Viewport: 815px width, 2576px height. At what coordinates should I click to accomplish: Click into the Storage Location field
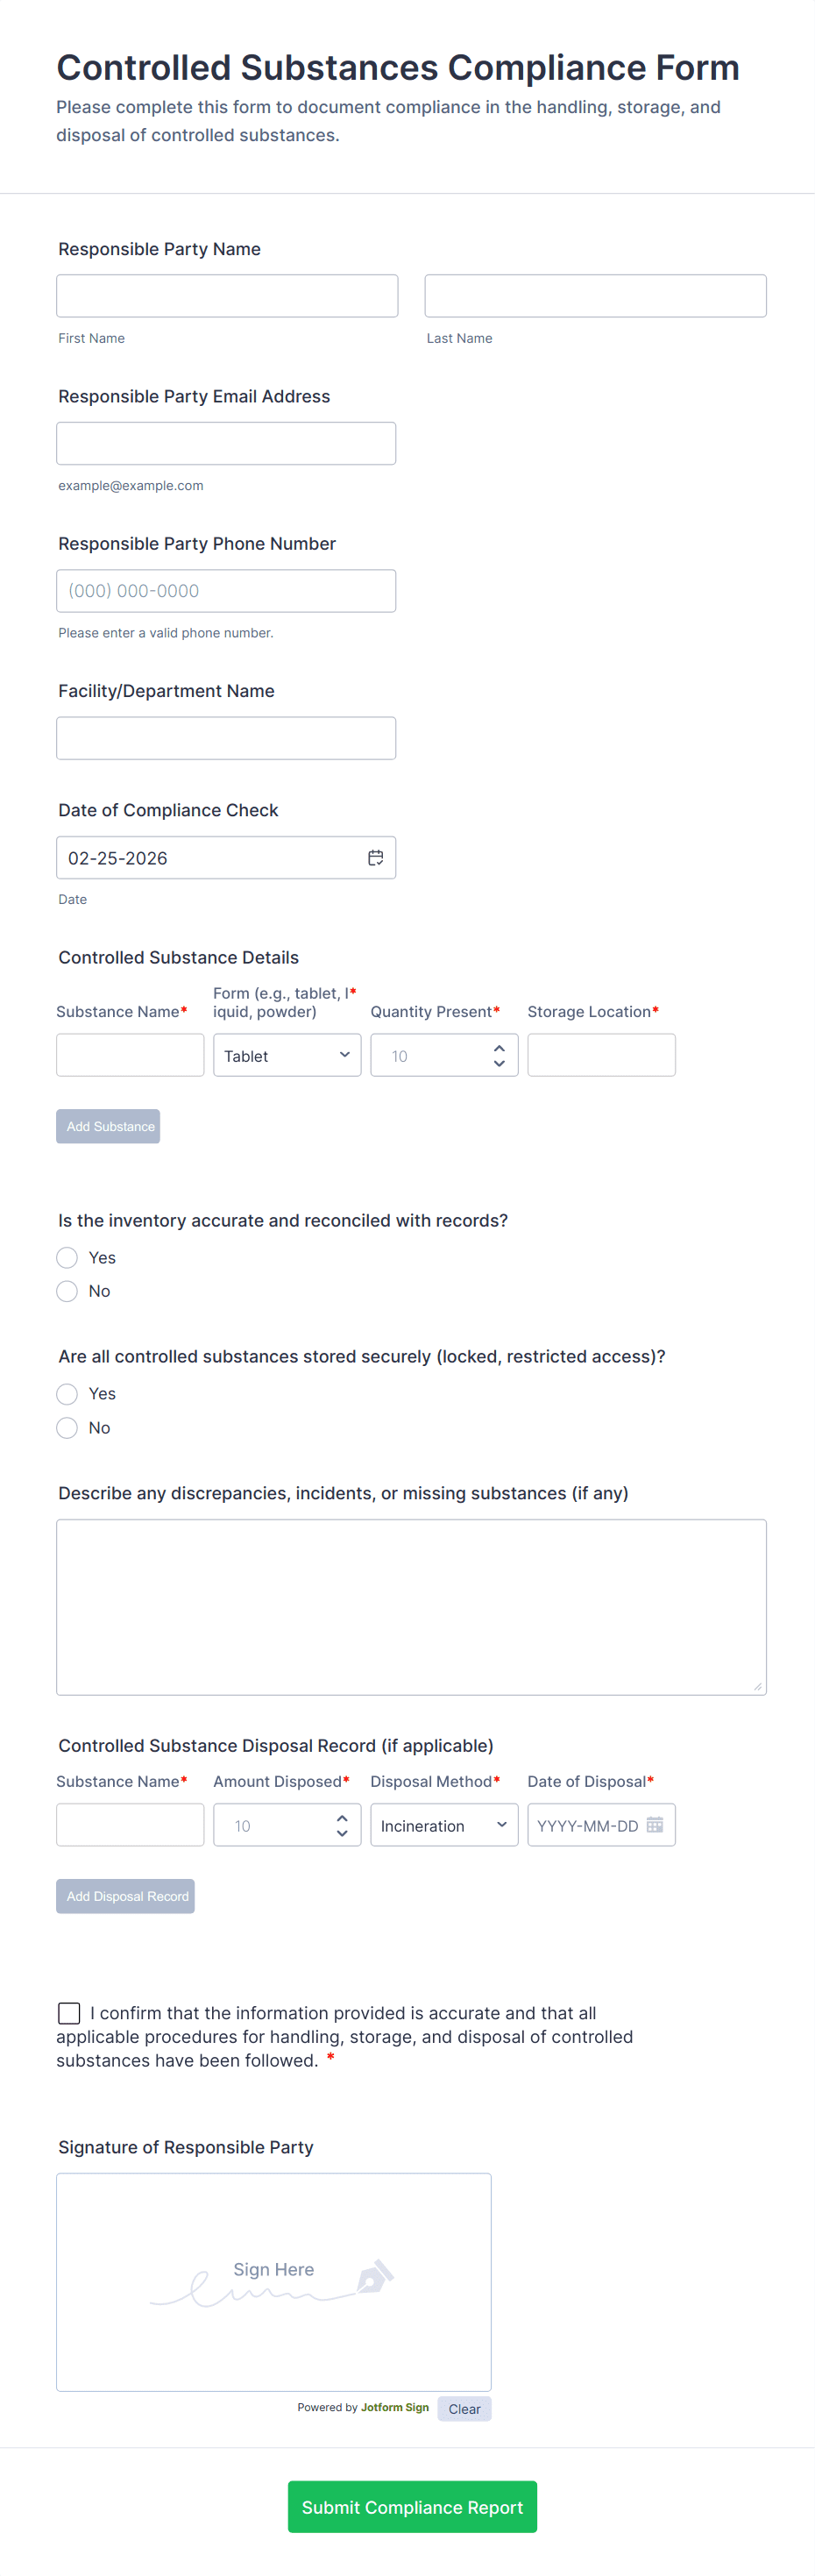point(601,1056)
